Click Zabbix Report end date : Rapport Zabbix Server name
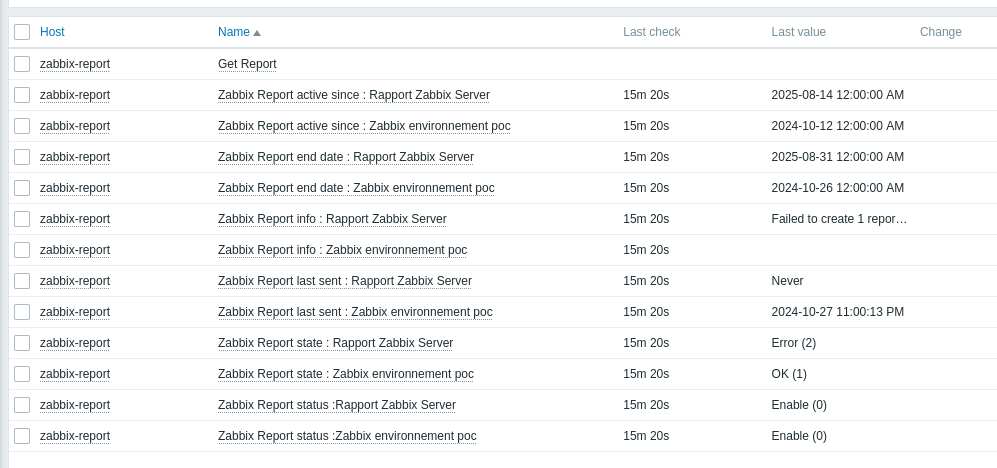This screenshot has width=997, height=468. click(346, 157)
